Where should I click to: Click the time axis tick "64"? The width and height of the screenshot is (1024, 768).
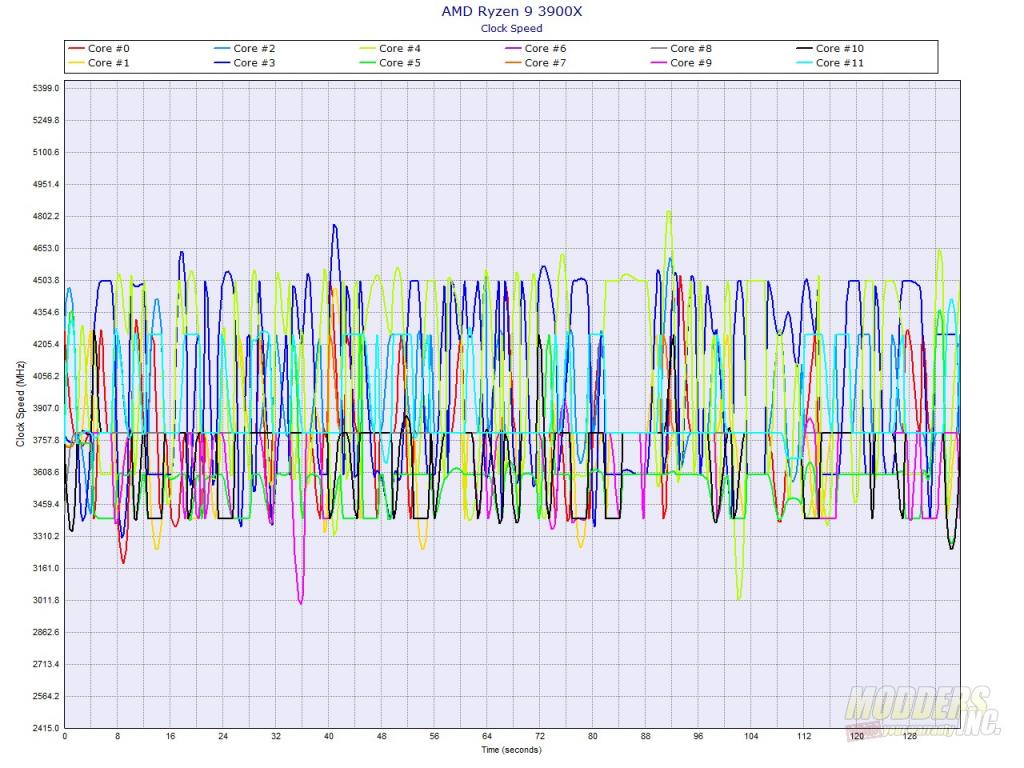[487, 736]
